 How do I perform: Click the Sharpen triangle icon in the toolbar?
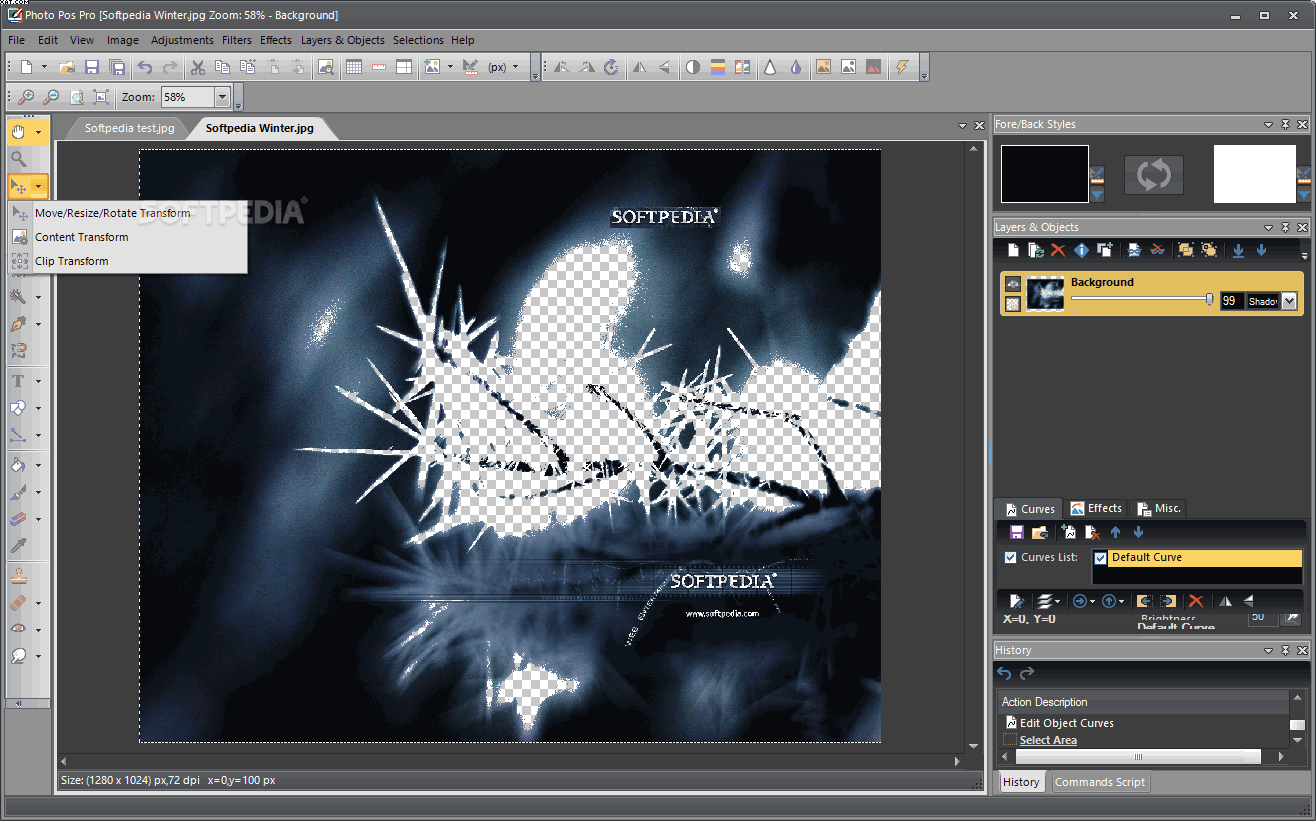point(770,67)
